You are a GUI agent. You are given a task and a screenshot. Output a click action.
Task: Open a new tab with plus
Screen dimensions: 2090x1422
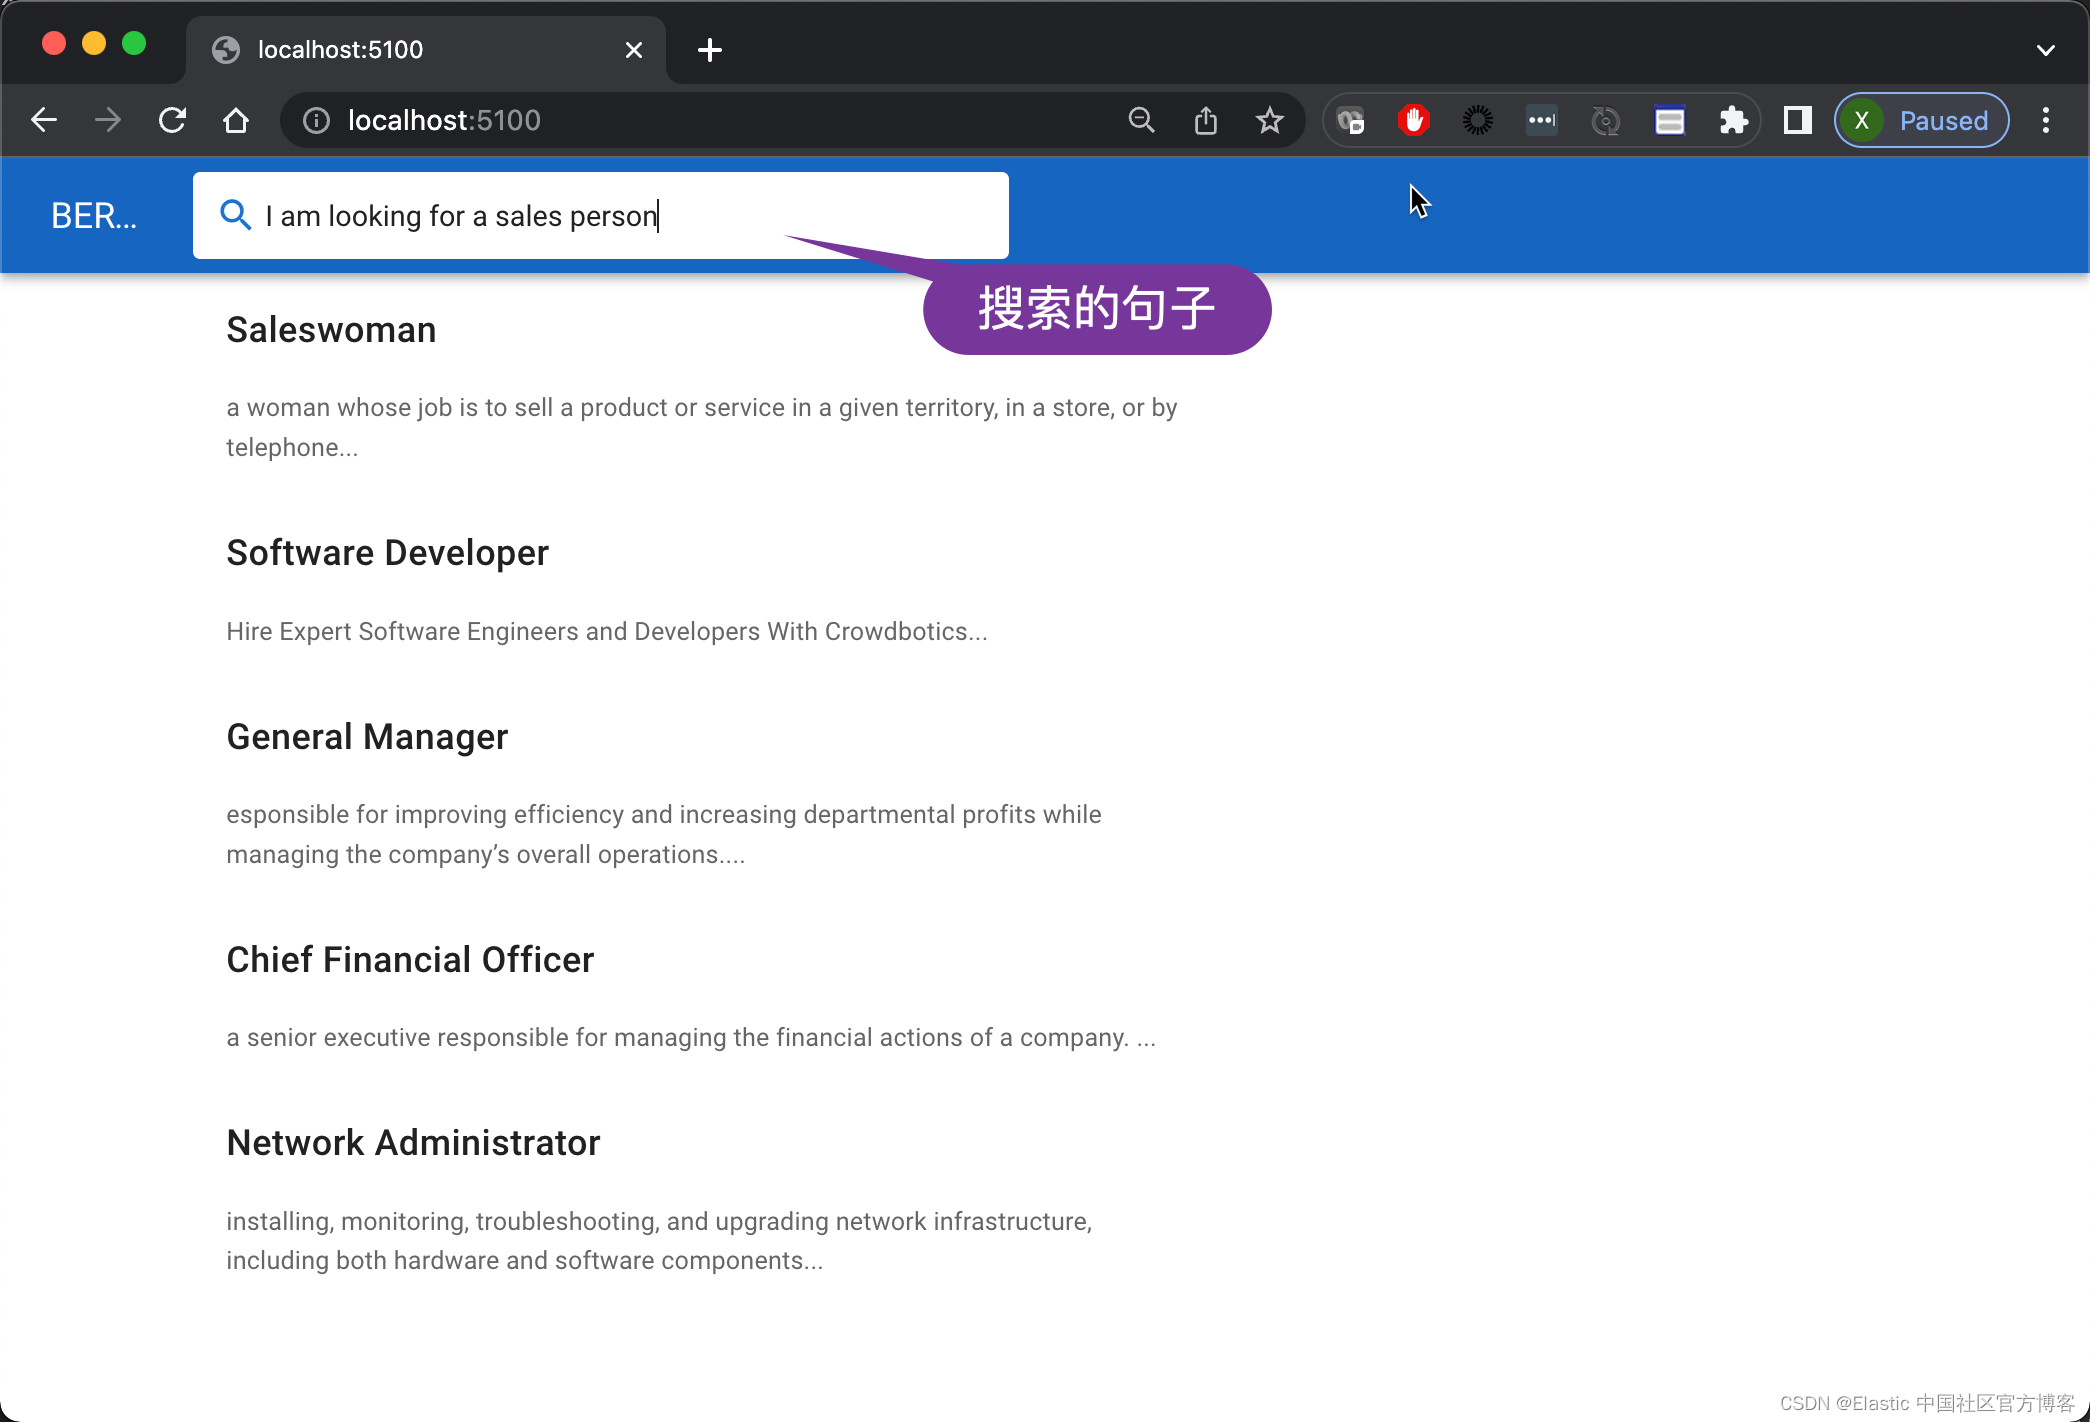point(709,49)
